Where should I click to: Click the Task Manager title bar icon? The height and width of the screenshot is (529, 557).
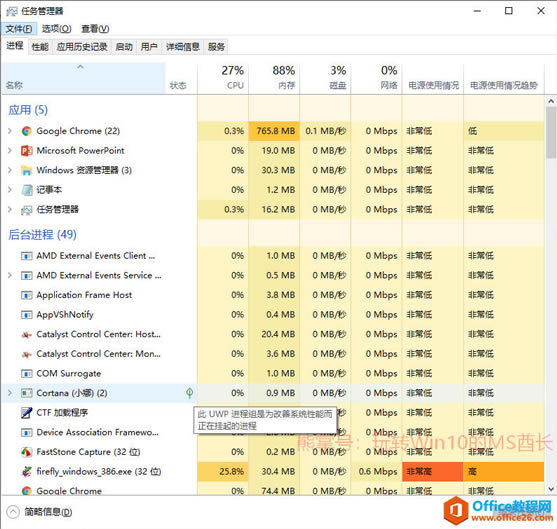(x=11, y=11)
